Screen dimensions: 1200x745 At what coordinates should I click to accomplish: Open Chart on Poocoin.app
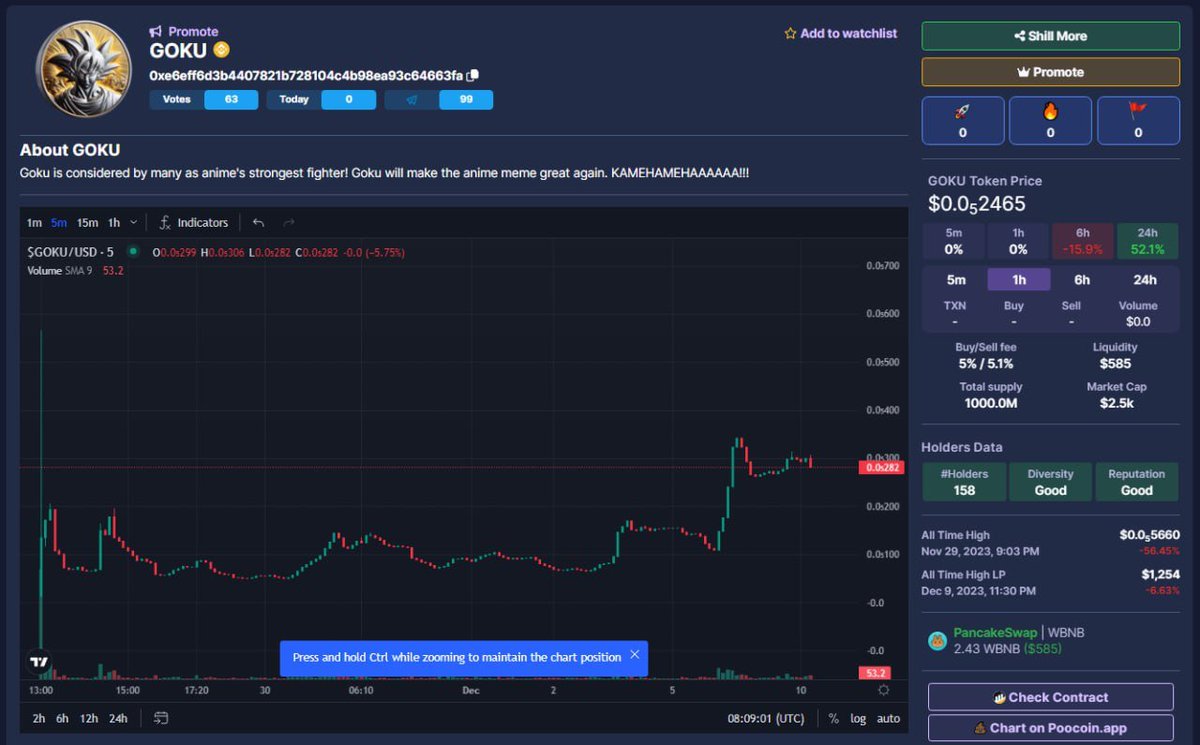pos(1050,728)
